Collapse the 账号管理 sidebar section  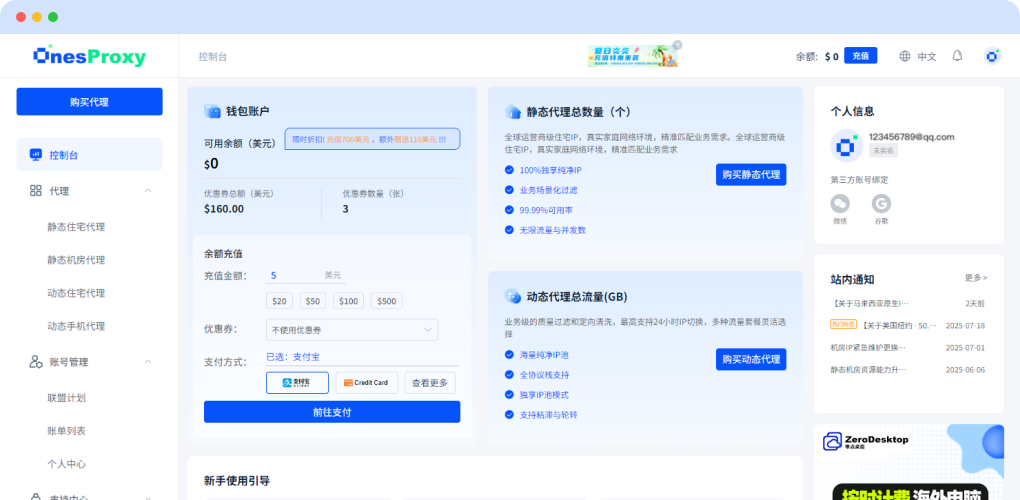click(148, 361)
